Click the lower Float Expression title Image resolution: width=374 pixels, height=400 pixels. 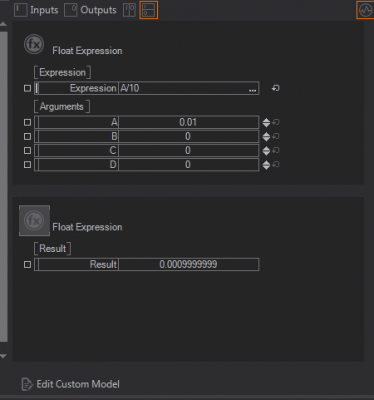(x=87, y=227)
